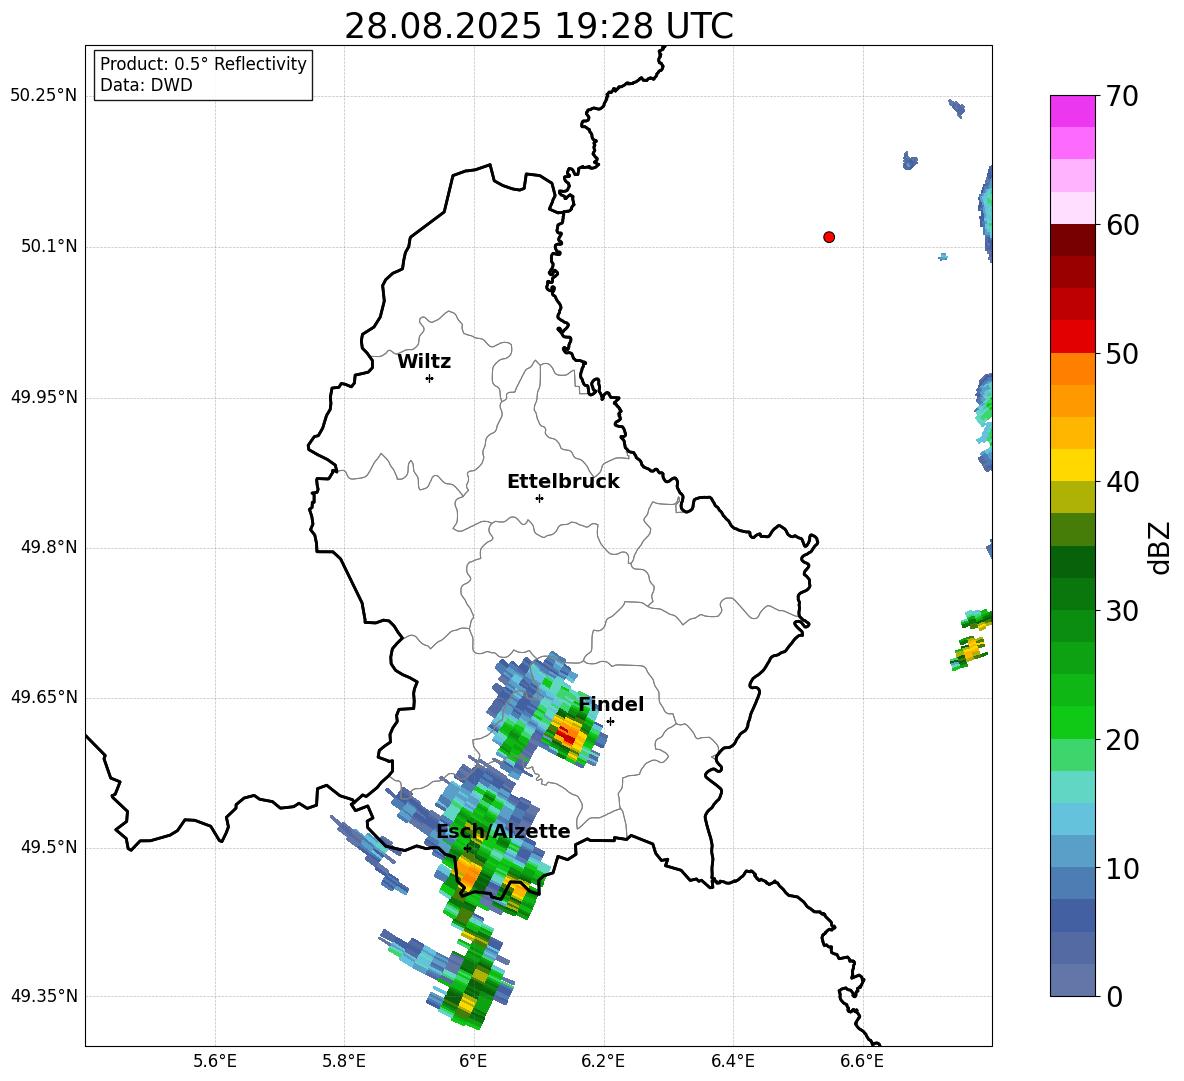
Task: Click the yellow colorbar segment above 40
Action: click(x=1072, y=465)
